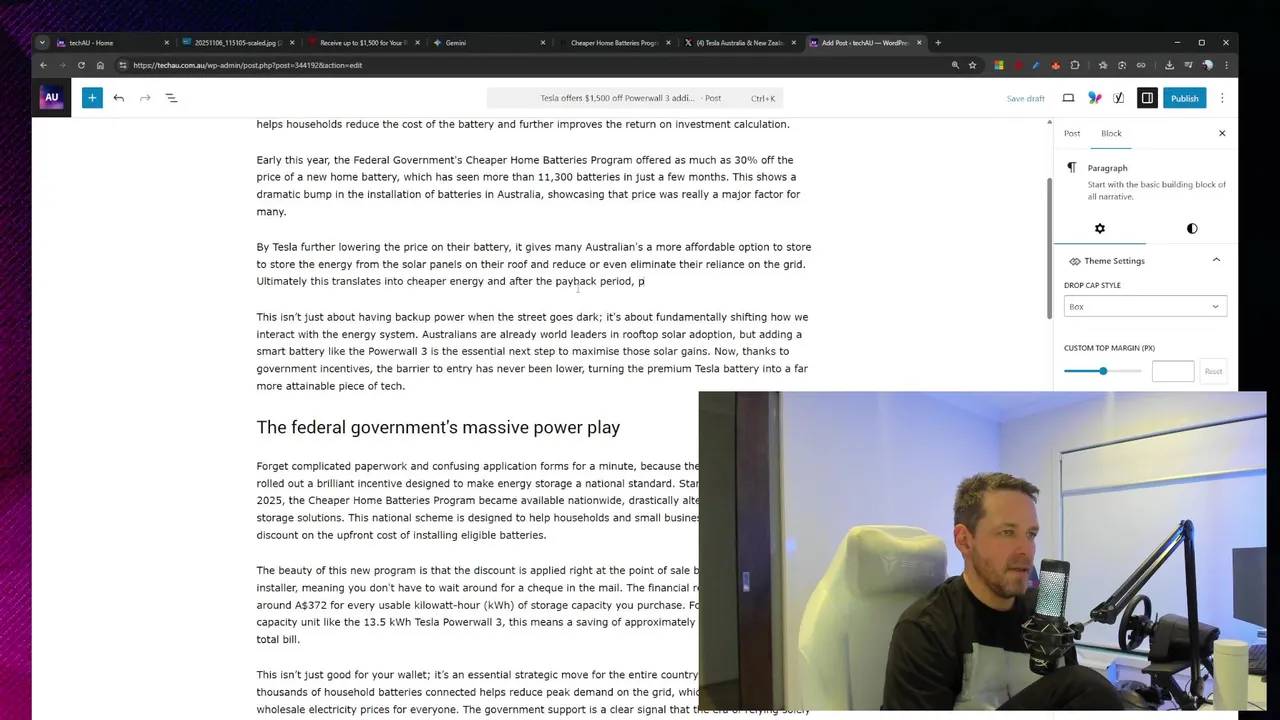The height and width of the screenshot is (720, 1280).
Task: Select the block Settings gear tab
Action: (x=1100, y=229)
